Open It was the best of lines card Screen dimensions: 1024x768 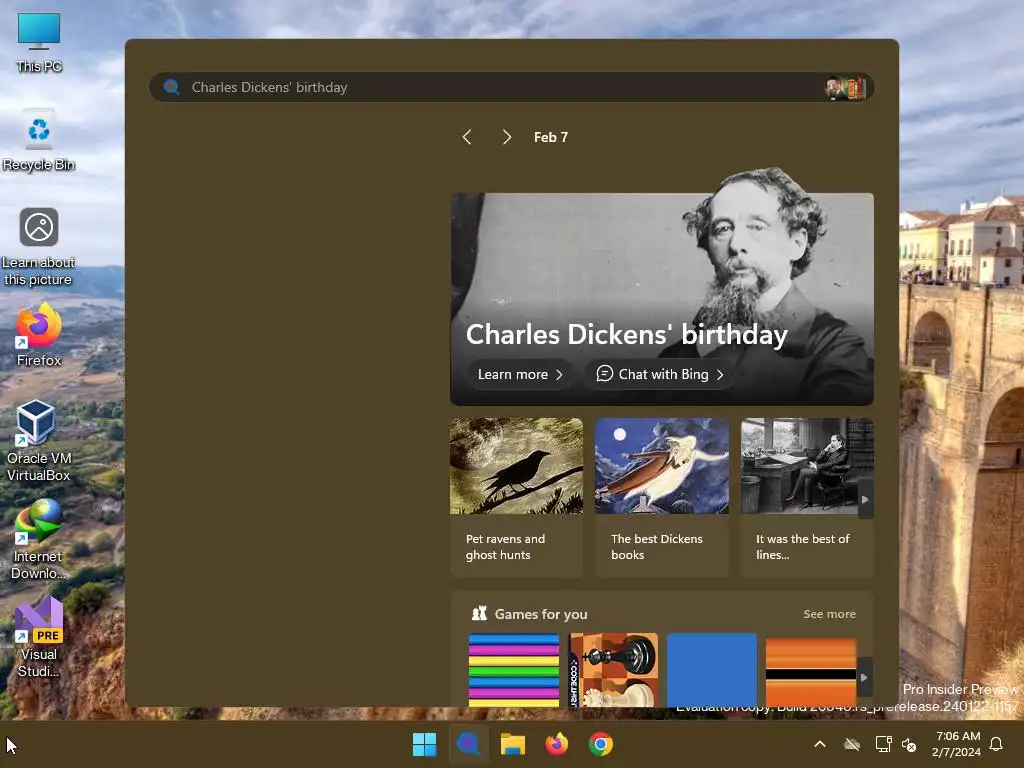pos(807,497)
